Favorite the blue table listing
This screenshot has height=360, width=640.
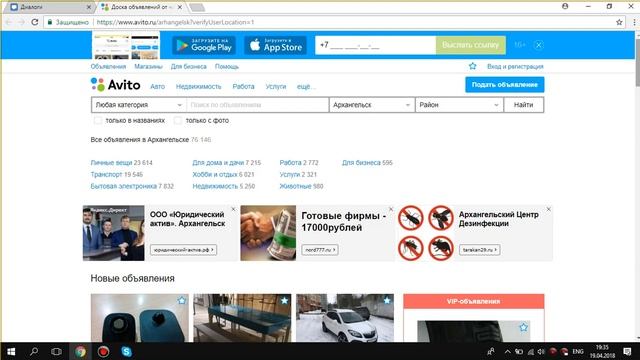[284, 301]
